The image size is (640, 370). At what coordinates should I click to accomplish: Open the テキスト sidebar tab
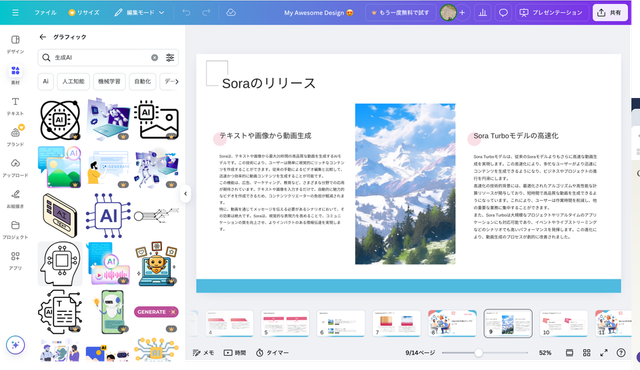[x=15, y=106]
